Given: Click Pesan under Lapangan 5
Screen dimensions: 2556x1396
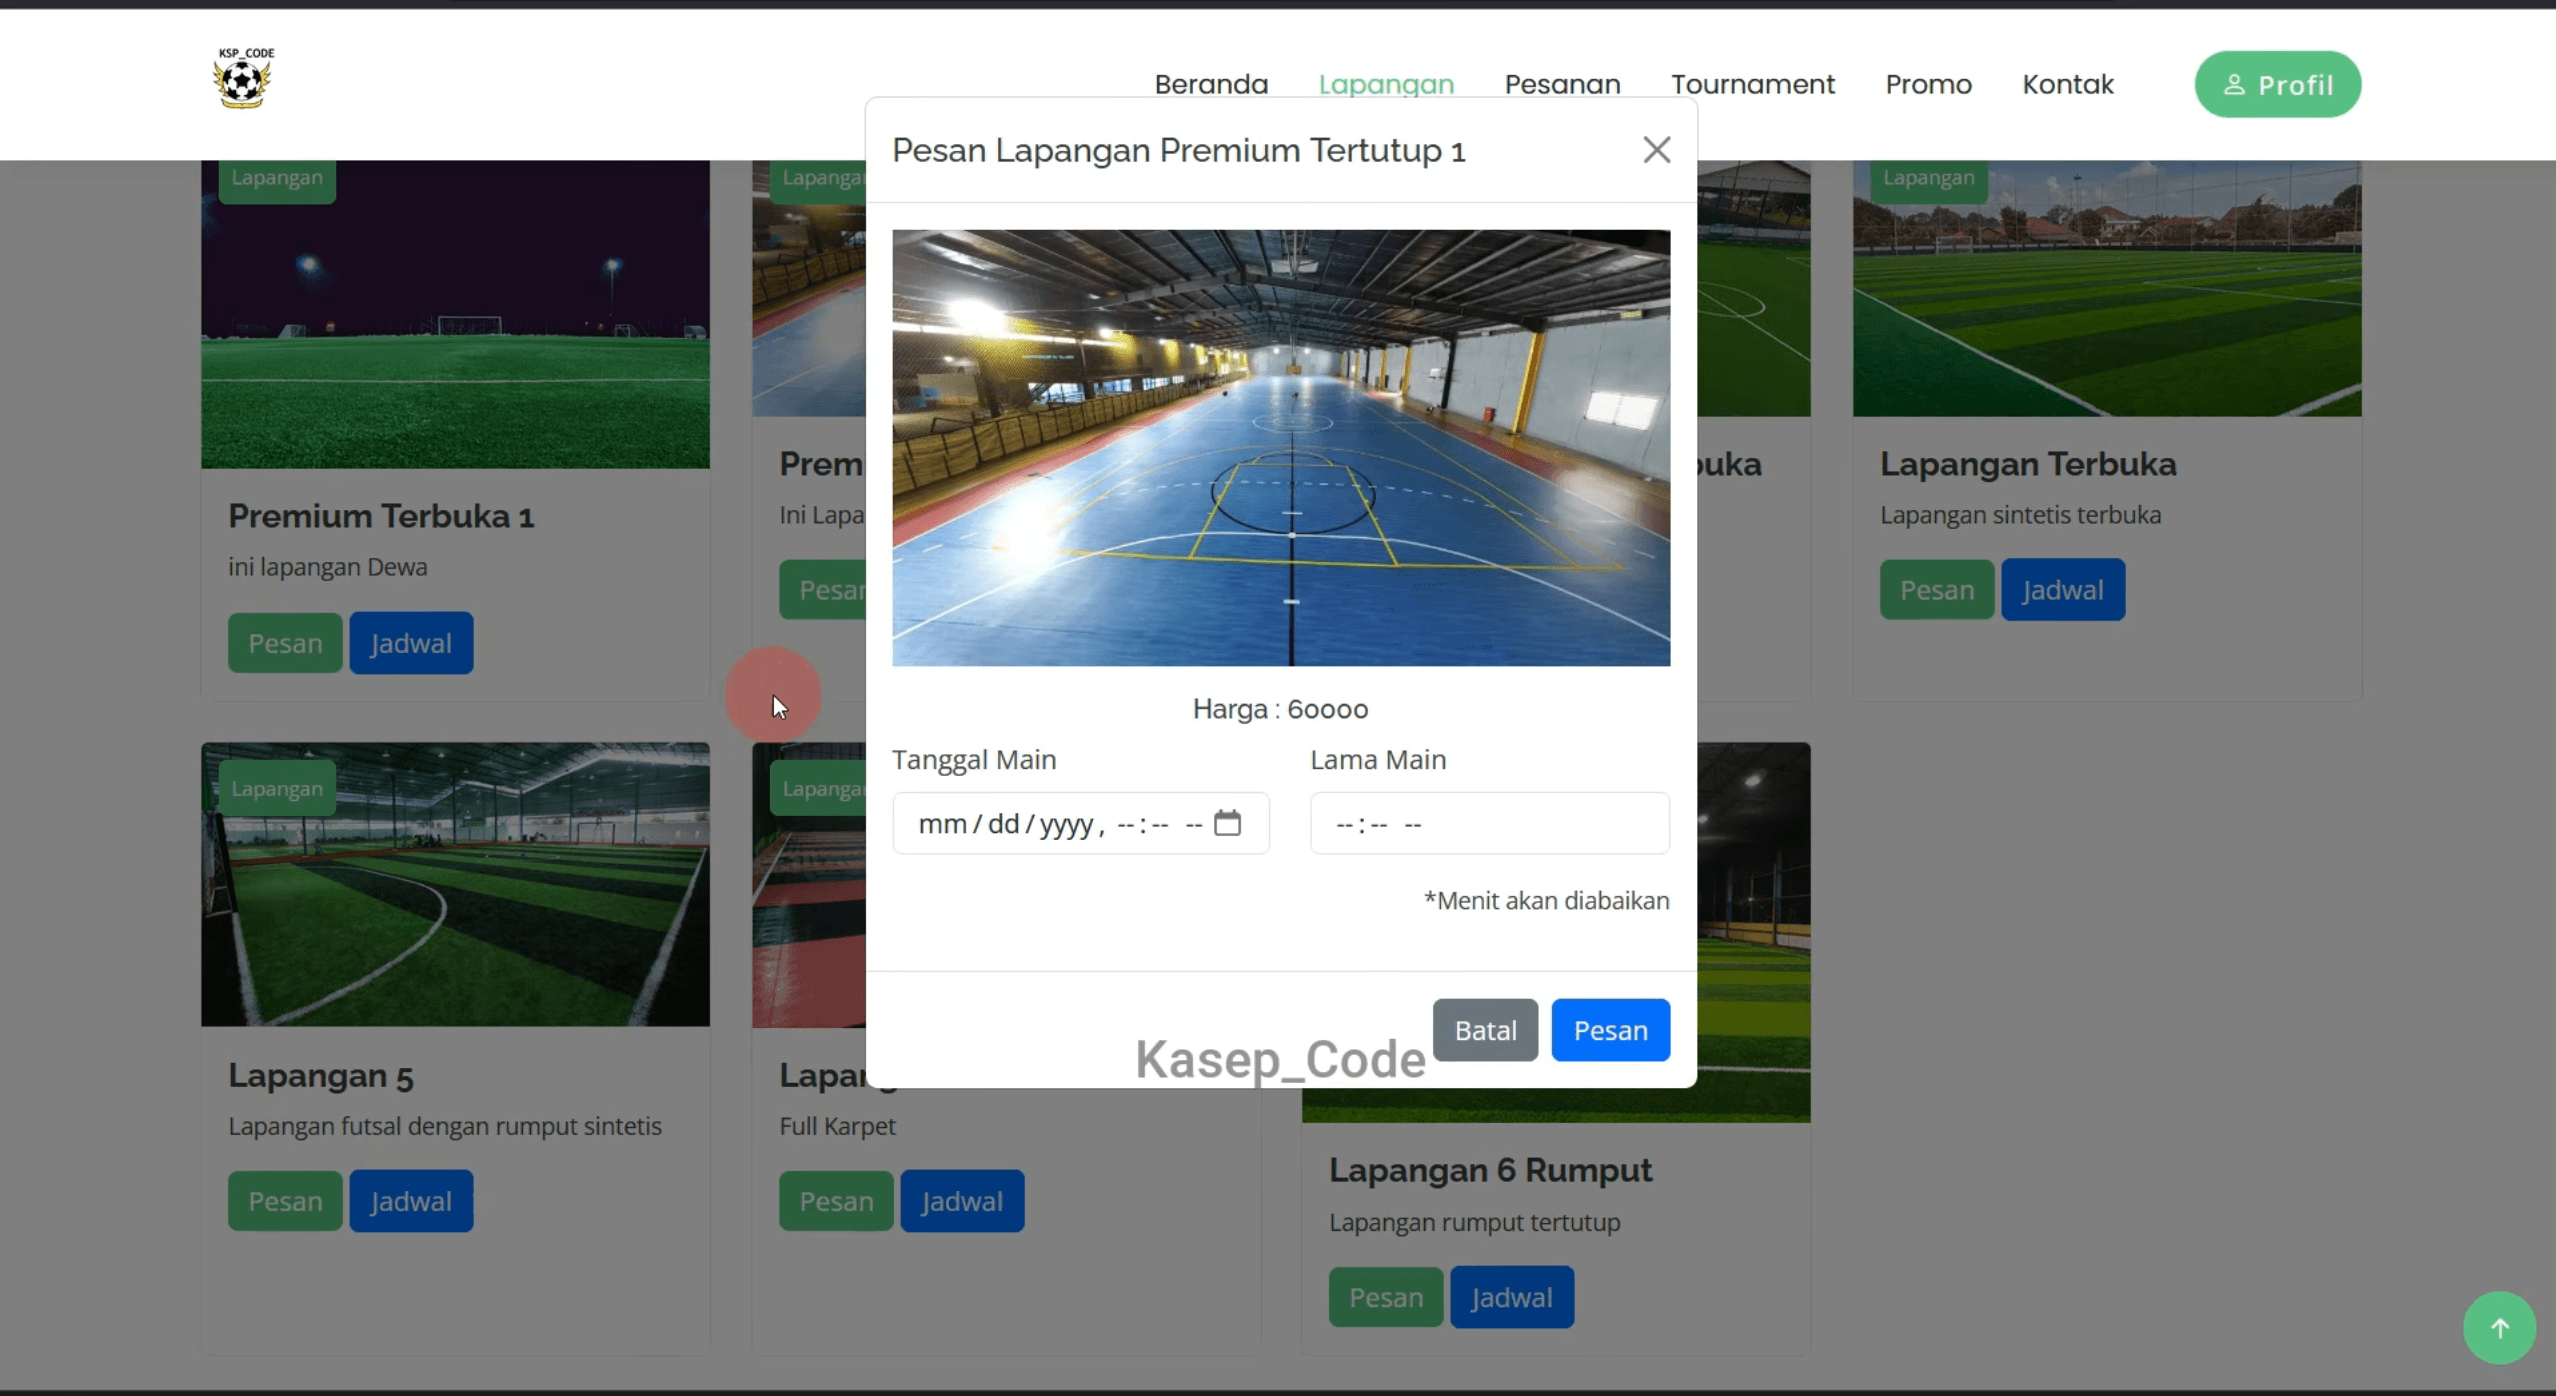Looking at the screenshot, I should tap(285, 1201).
